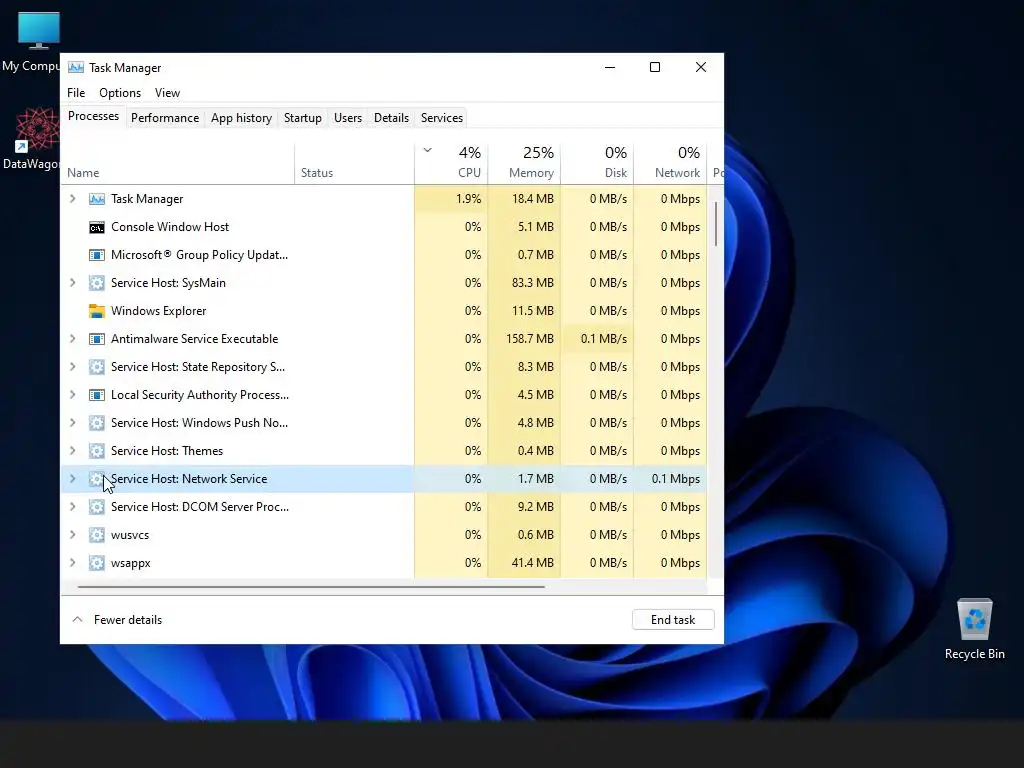1024x768 pixels.
Task: Click the wsappx process gear icon
Action: 97,563
